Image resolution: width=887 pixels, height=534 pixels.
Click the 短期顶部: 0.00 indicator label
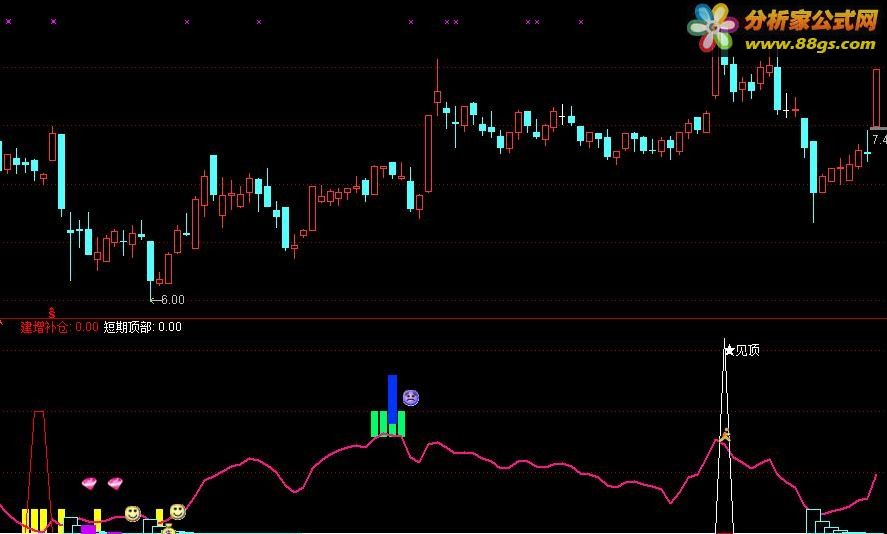(x=143, y=327)
